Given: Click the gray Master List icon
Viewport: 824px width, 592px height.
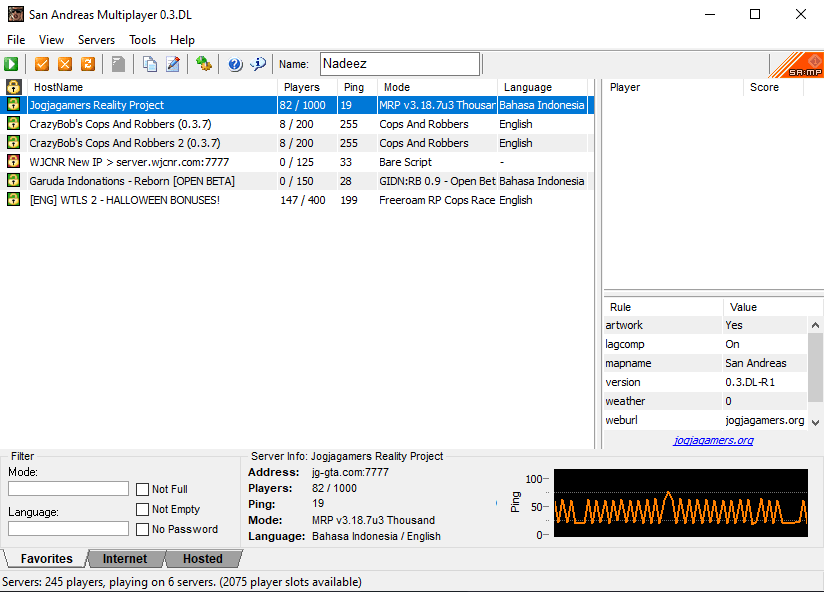Looking at the screenshot, I should point(118,64).
